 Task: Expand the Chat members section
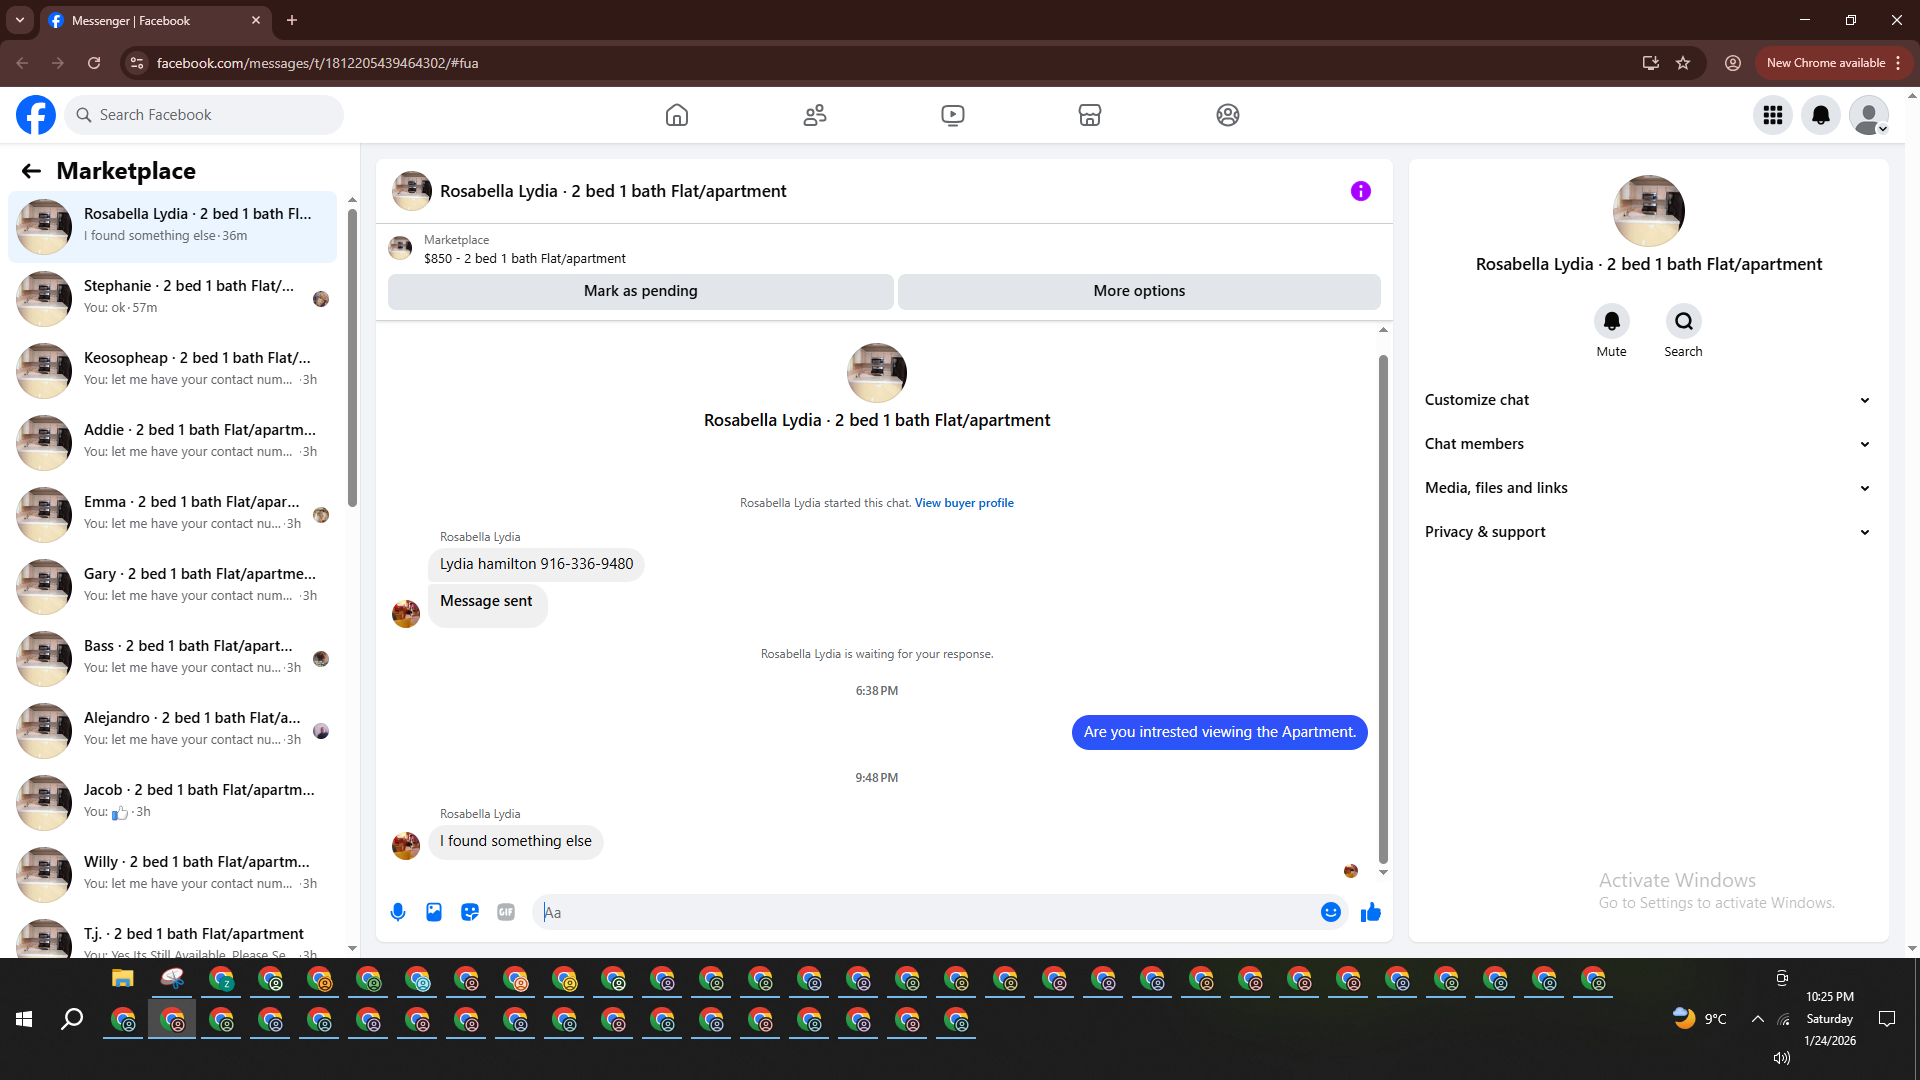(1647, 444)
